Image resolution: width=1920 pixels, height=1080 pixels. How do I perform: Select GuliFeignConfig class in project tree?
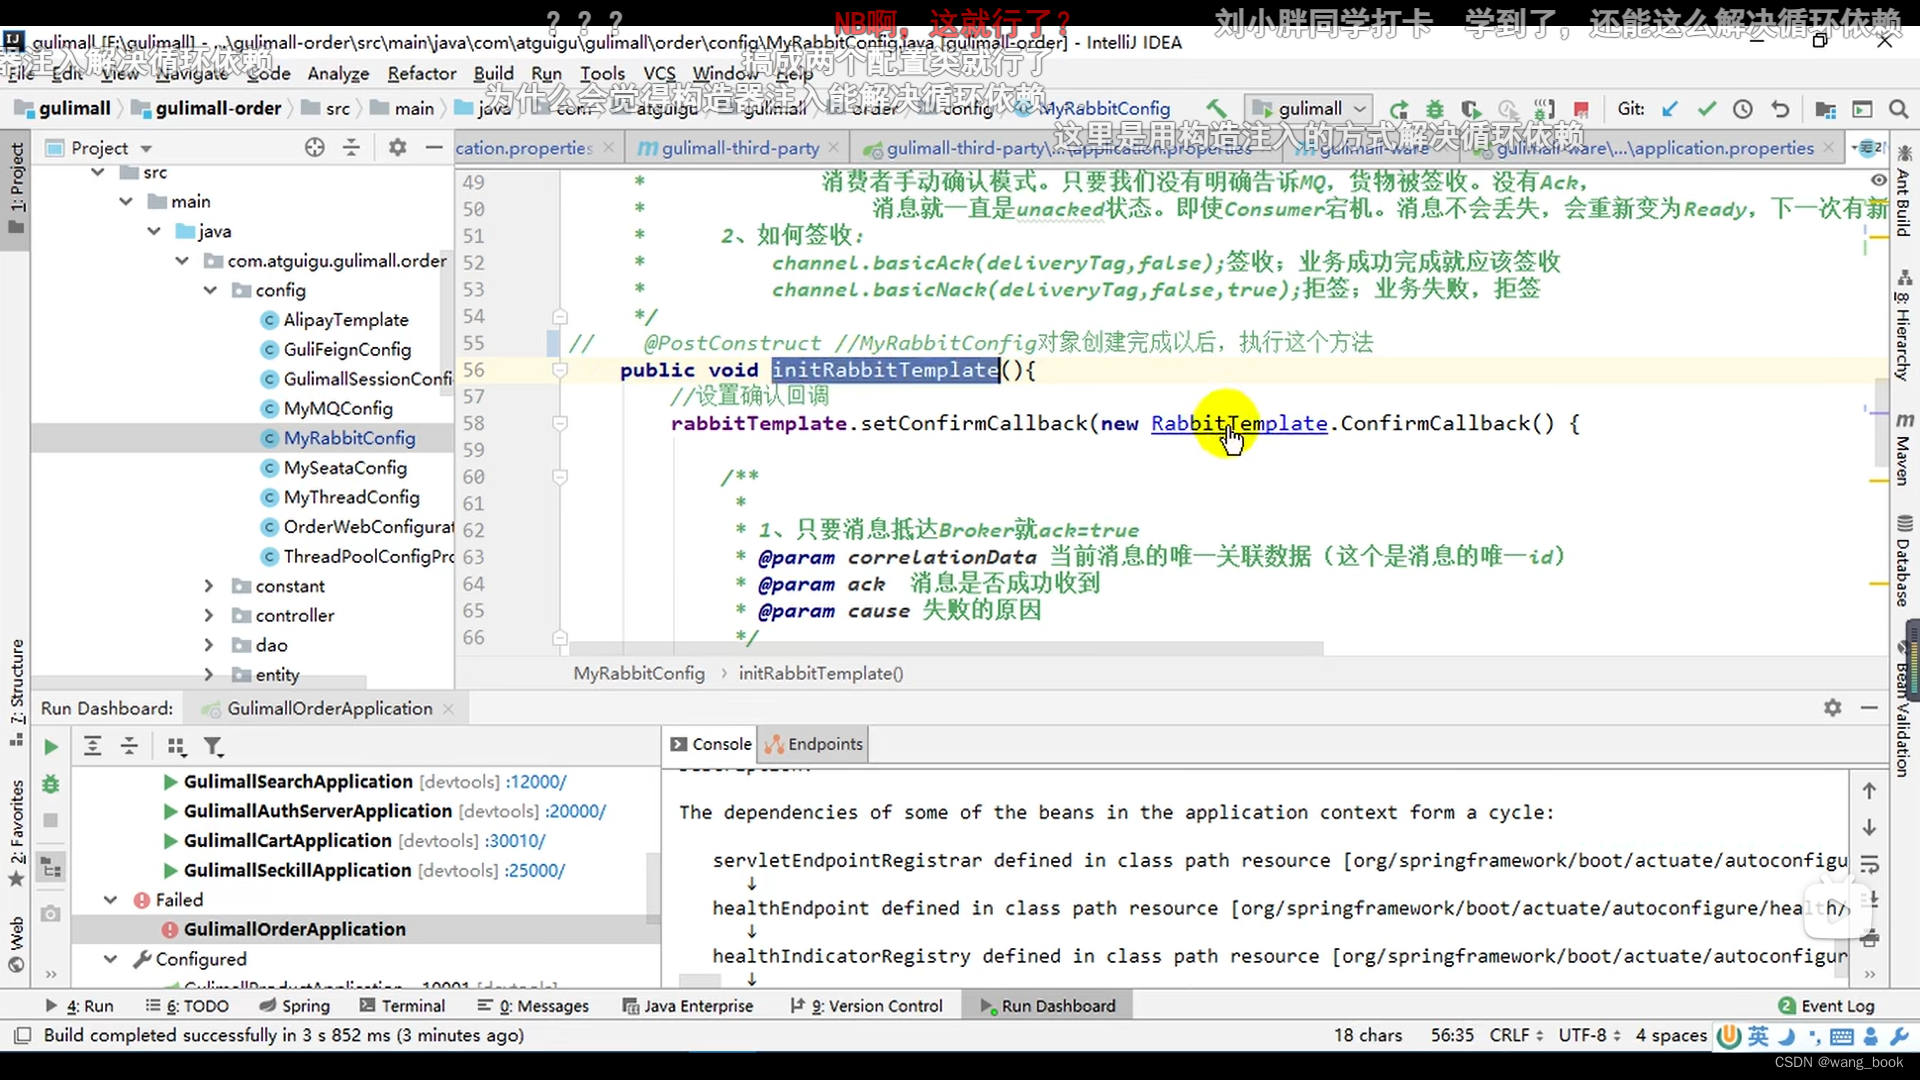(x=347, y=349)
